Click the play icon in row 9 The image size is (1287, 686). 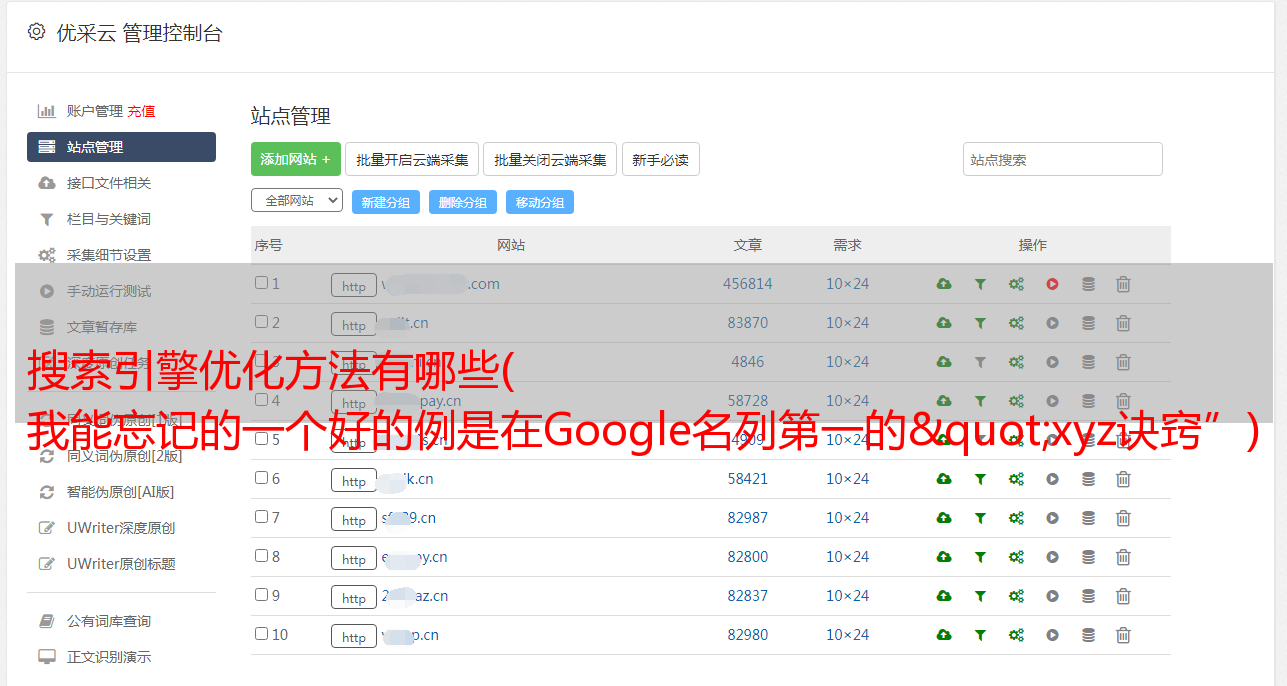click(x=1052, y=596)
